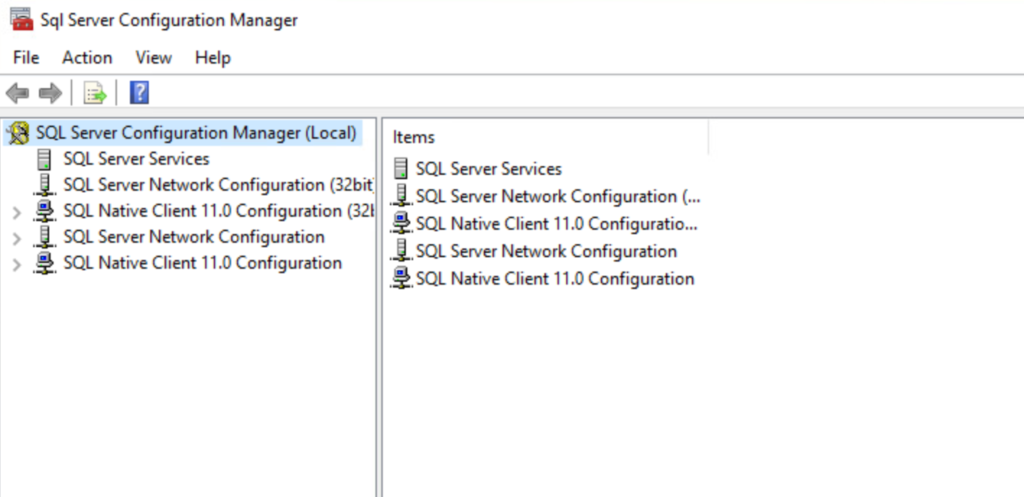Expand SQL Server Network Configuration tree node

16,238
